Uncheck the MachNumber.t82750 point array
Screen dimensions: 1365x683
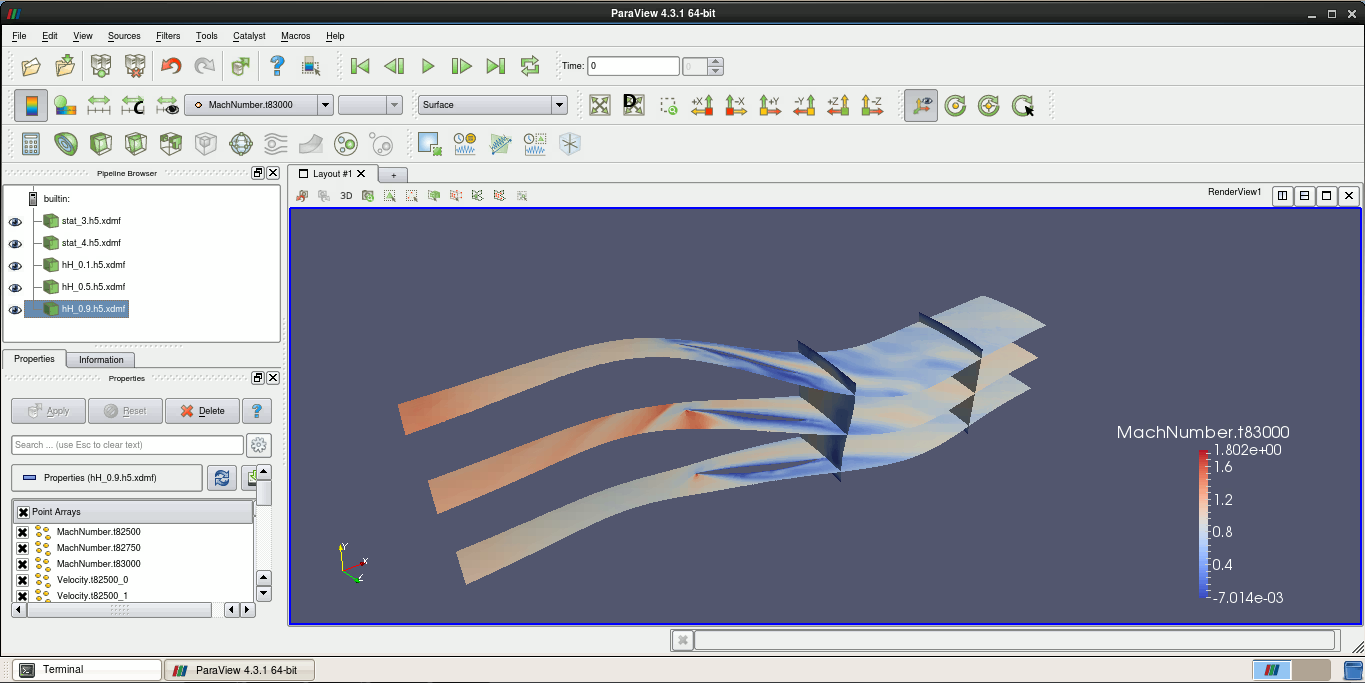(22, 548)
